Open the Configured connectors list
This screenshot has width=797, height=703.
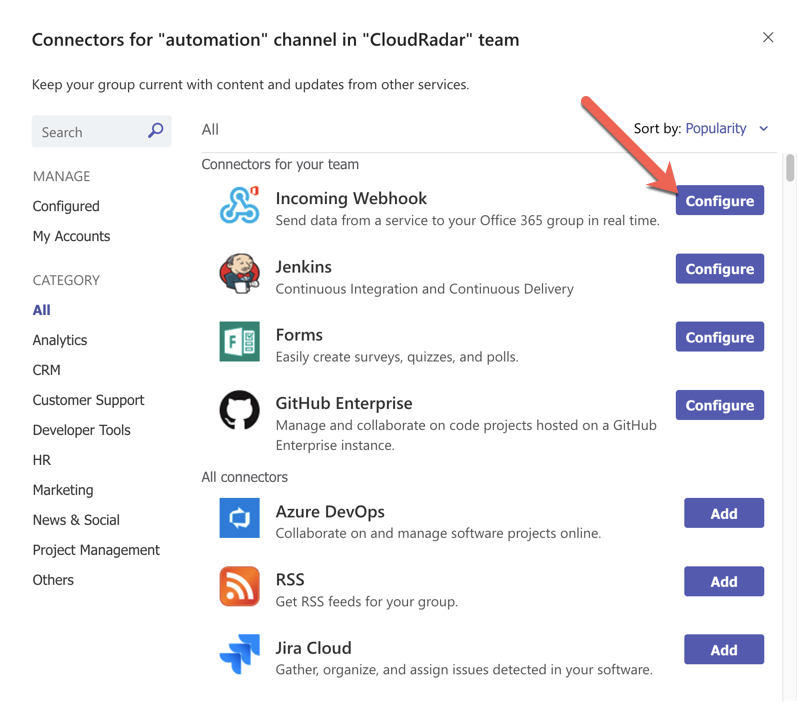[x=66, y=206]
